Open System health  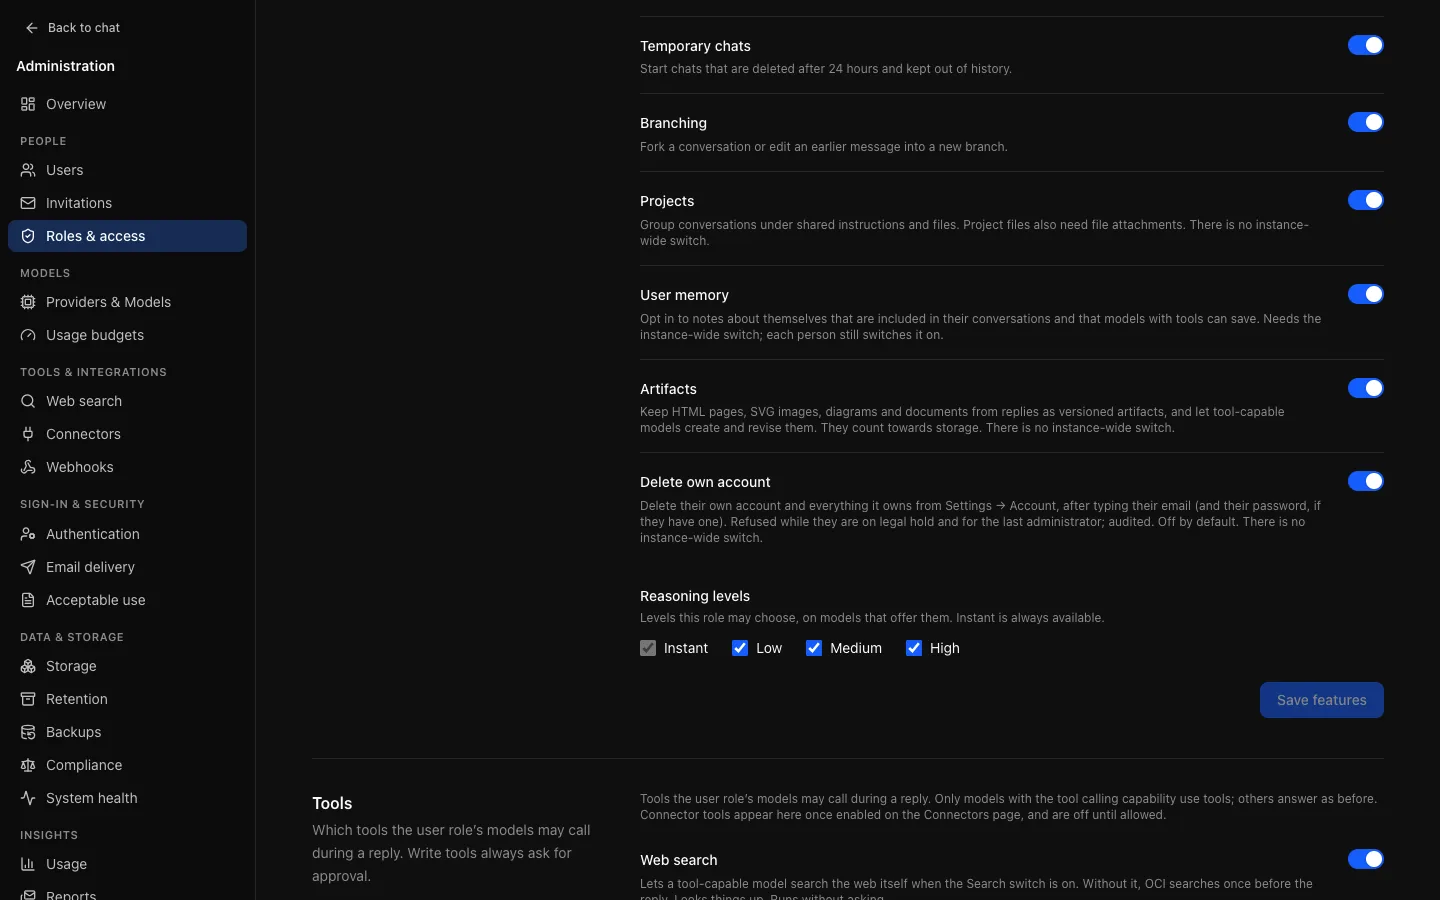[127, 798]
